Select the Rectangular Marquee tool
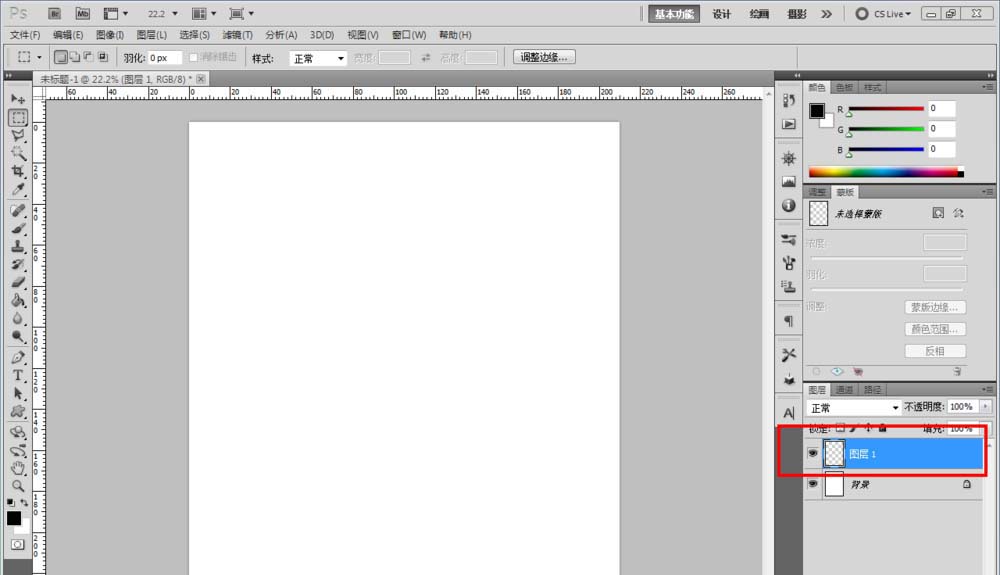1000x575 pixels. coord(18,117)
